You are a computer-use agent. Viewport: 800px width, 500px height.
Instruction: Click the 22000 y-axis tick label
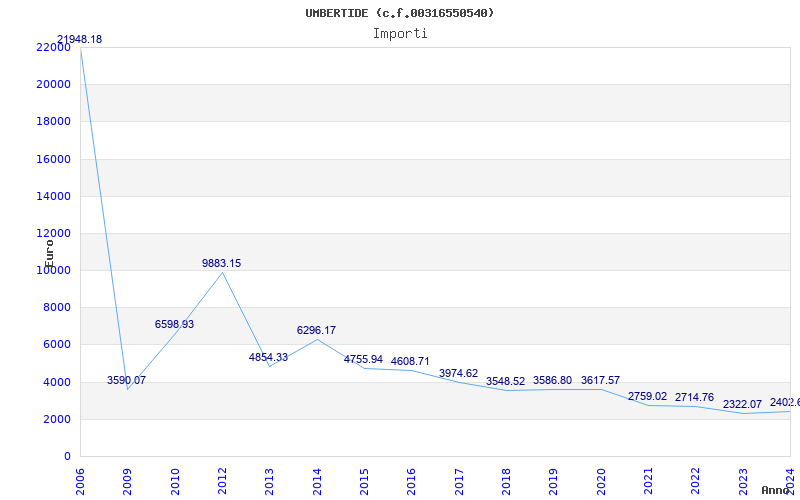[x=53, y=47]
